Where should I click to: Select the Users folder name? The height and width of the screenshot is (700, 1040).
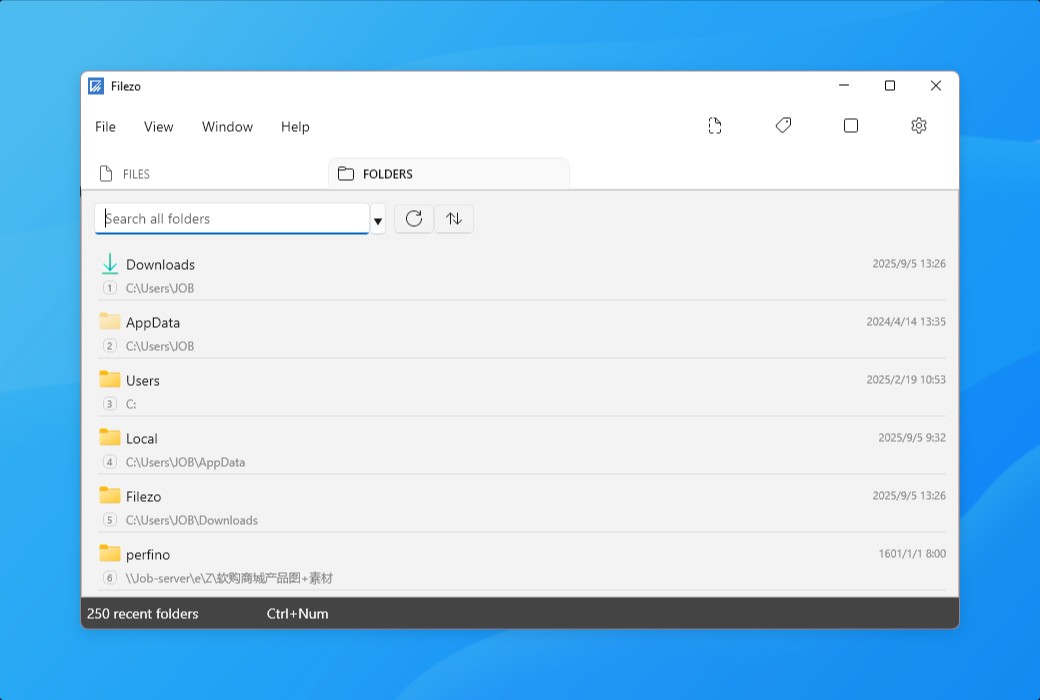pyautogui.click(x=143, y=381)
